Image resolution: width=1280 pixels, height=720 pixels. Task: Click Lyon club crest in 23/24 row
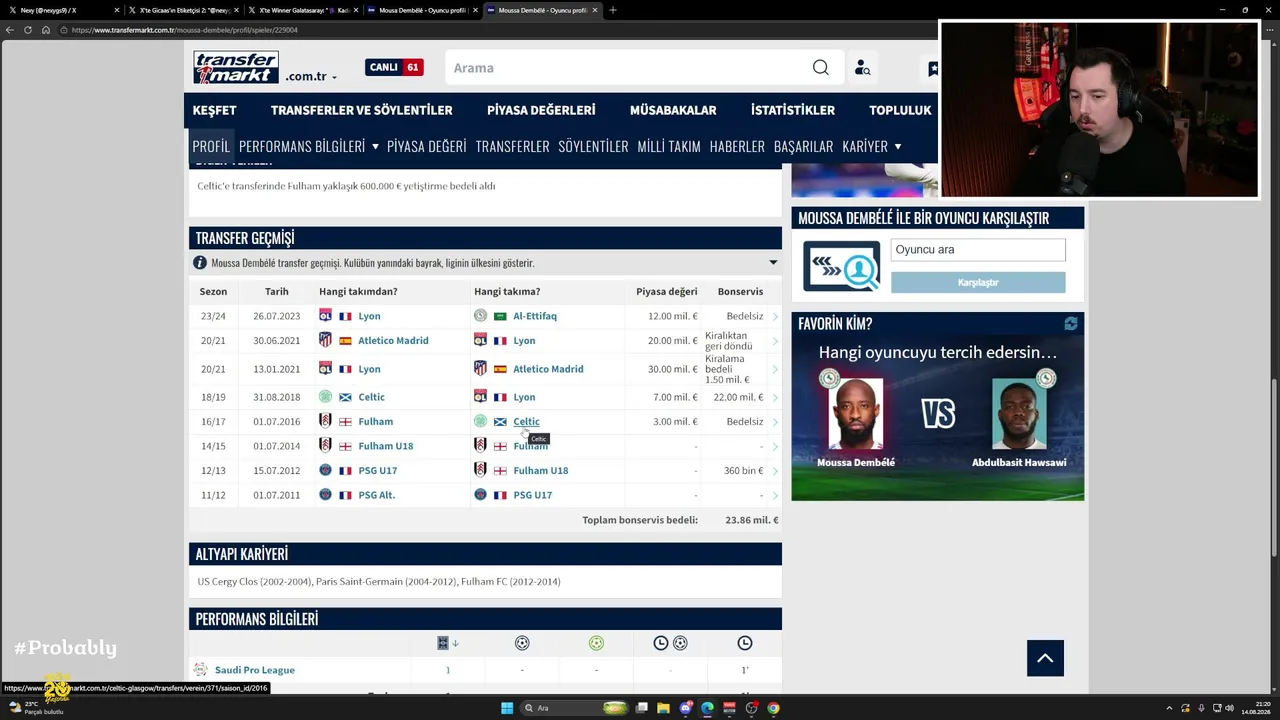pyautogui.click(x=325, y=316)
